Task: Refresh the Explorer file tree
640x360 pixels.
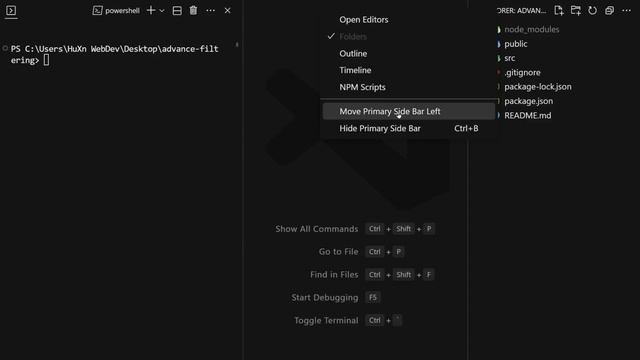Action: click(x=592, y=10)
